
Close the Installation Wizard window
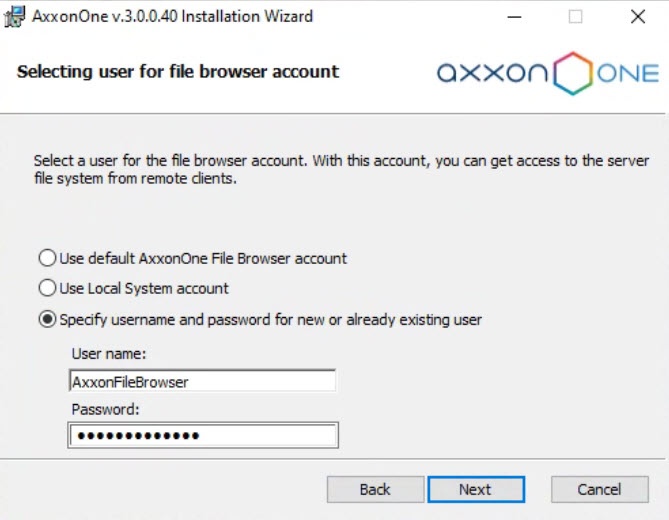pos(637,17)
